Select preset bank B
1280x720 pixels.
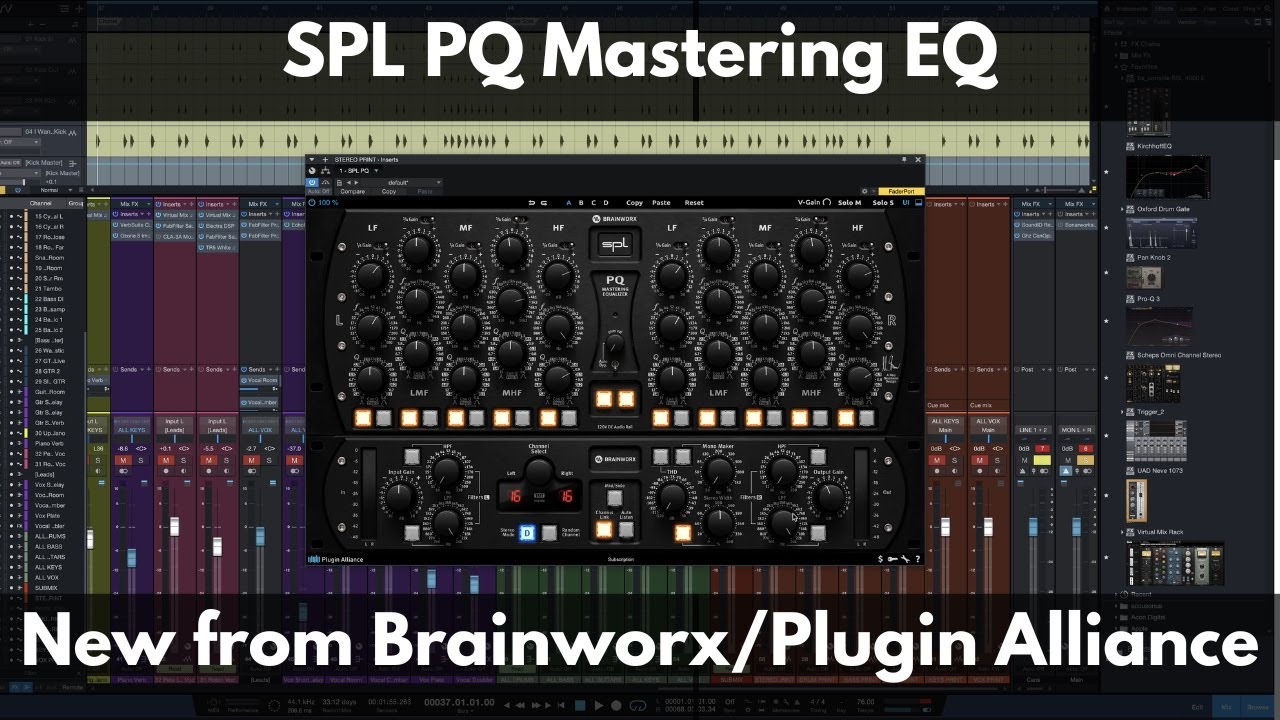pos(581,203)
